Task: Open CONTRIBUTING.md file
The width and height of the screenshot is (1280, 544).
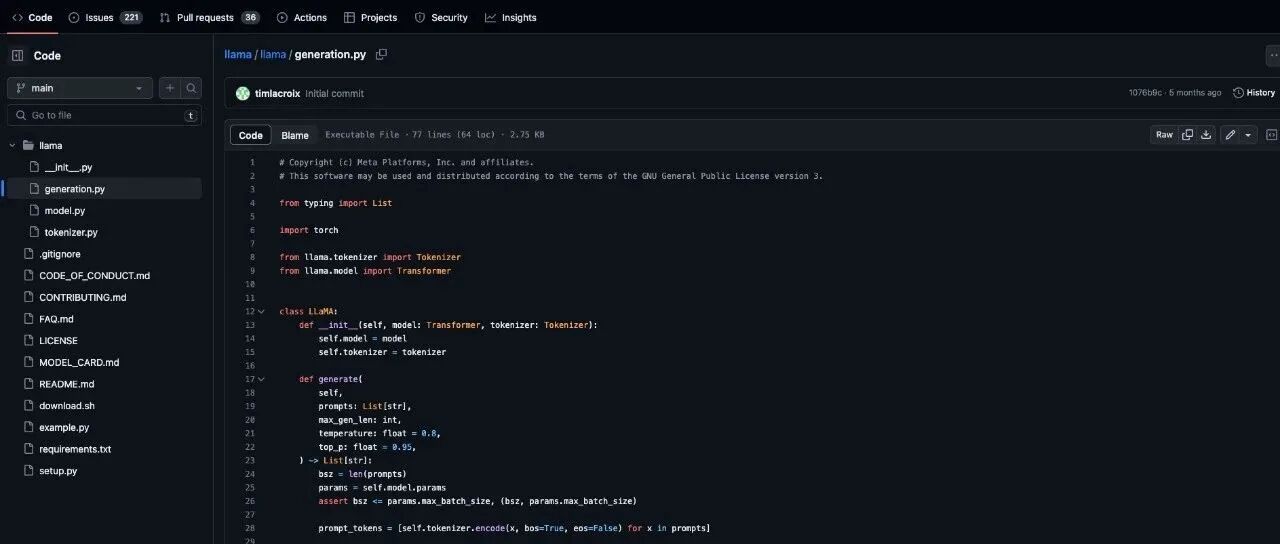Action: [x=82, y=297]
